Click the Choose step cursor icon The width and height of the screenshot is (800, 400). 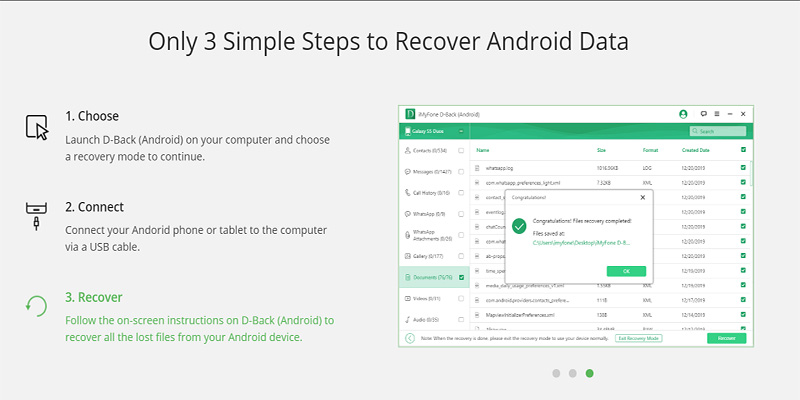coord(37,128)
